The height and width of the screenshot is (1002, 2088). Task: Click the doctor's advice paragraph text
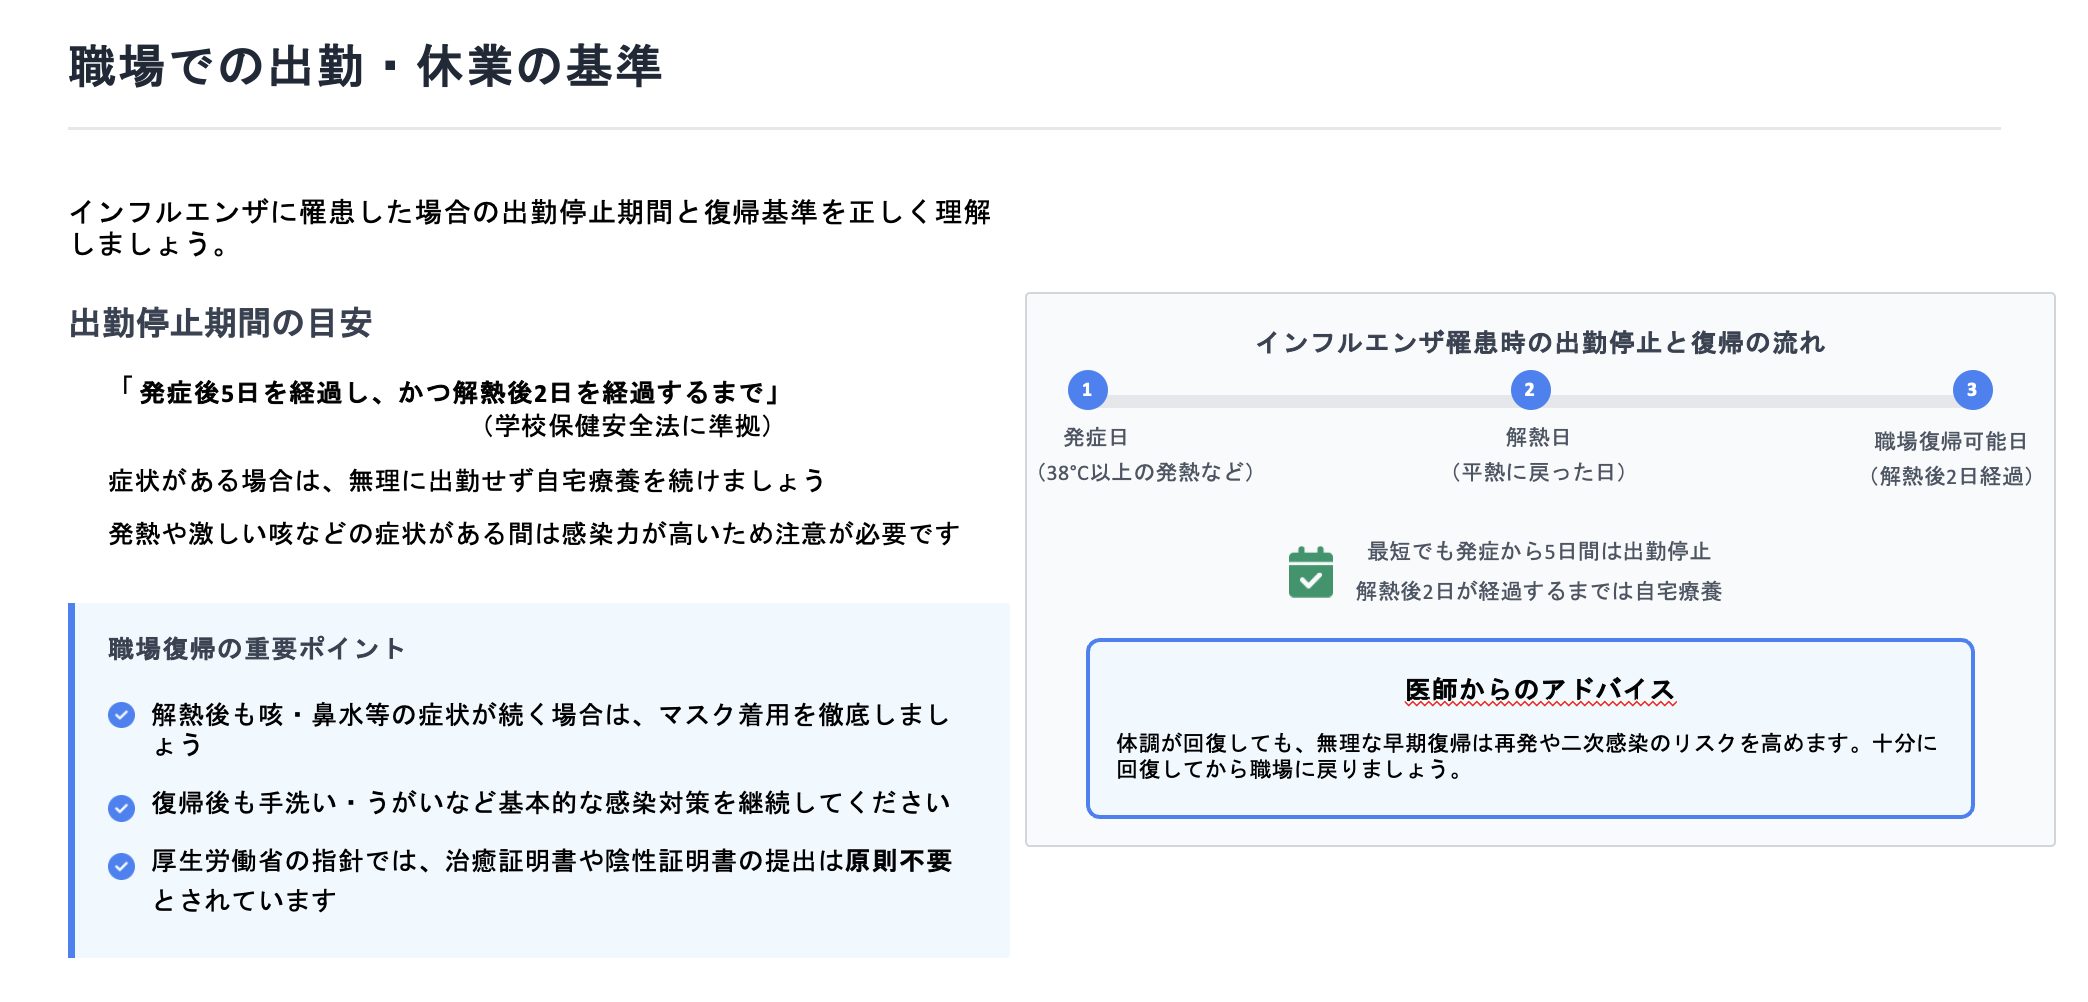(1527, 756)
